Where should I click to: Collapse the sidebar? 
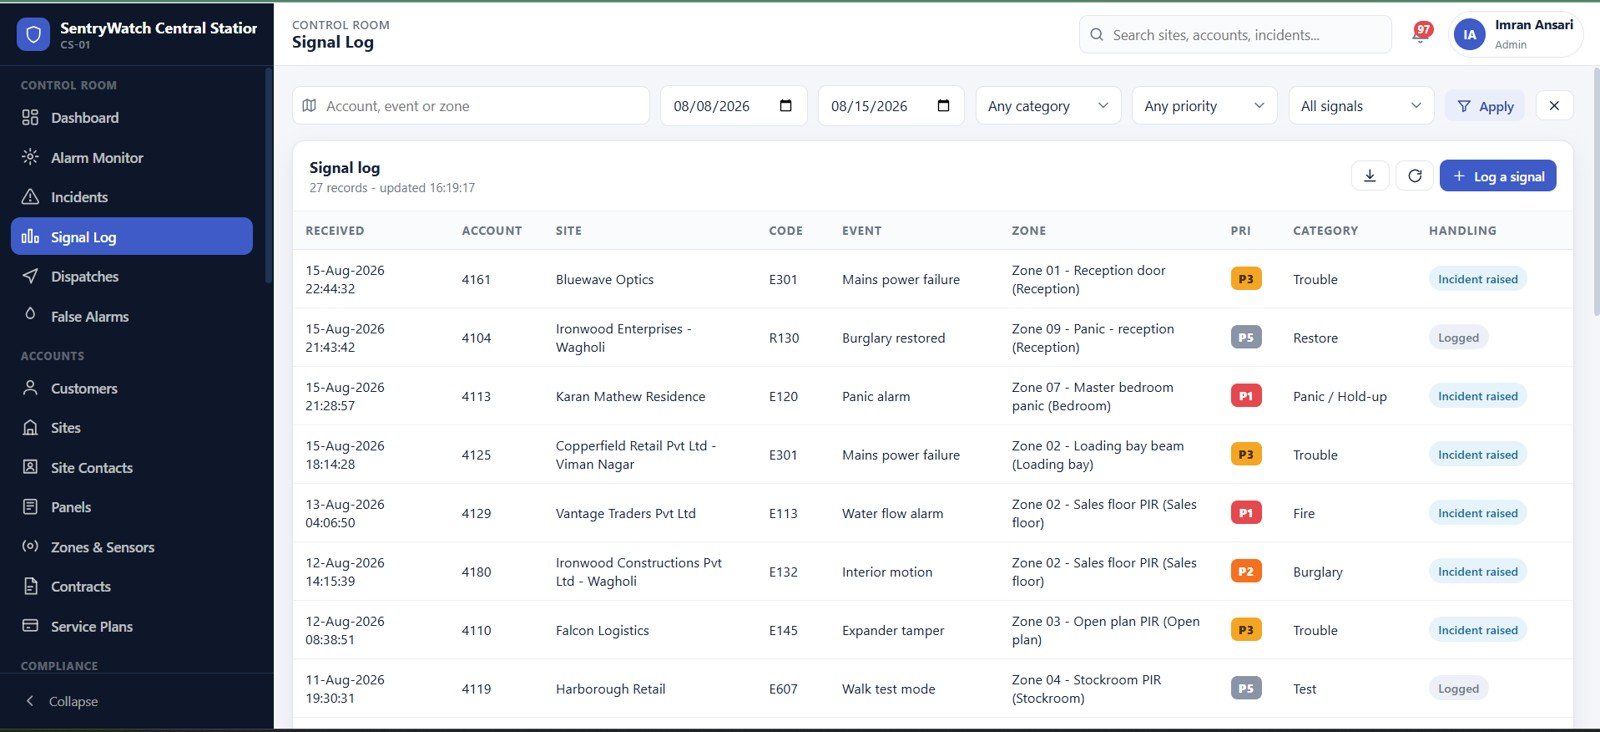pos(136,701)
